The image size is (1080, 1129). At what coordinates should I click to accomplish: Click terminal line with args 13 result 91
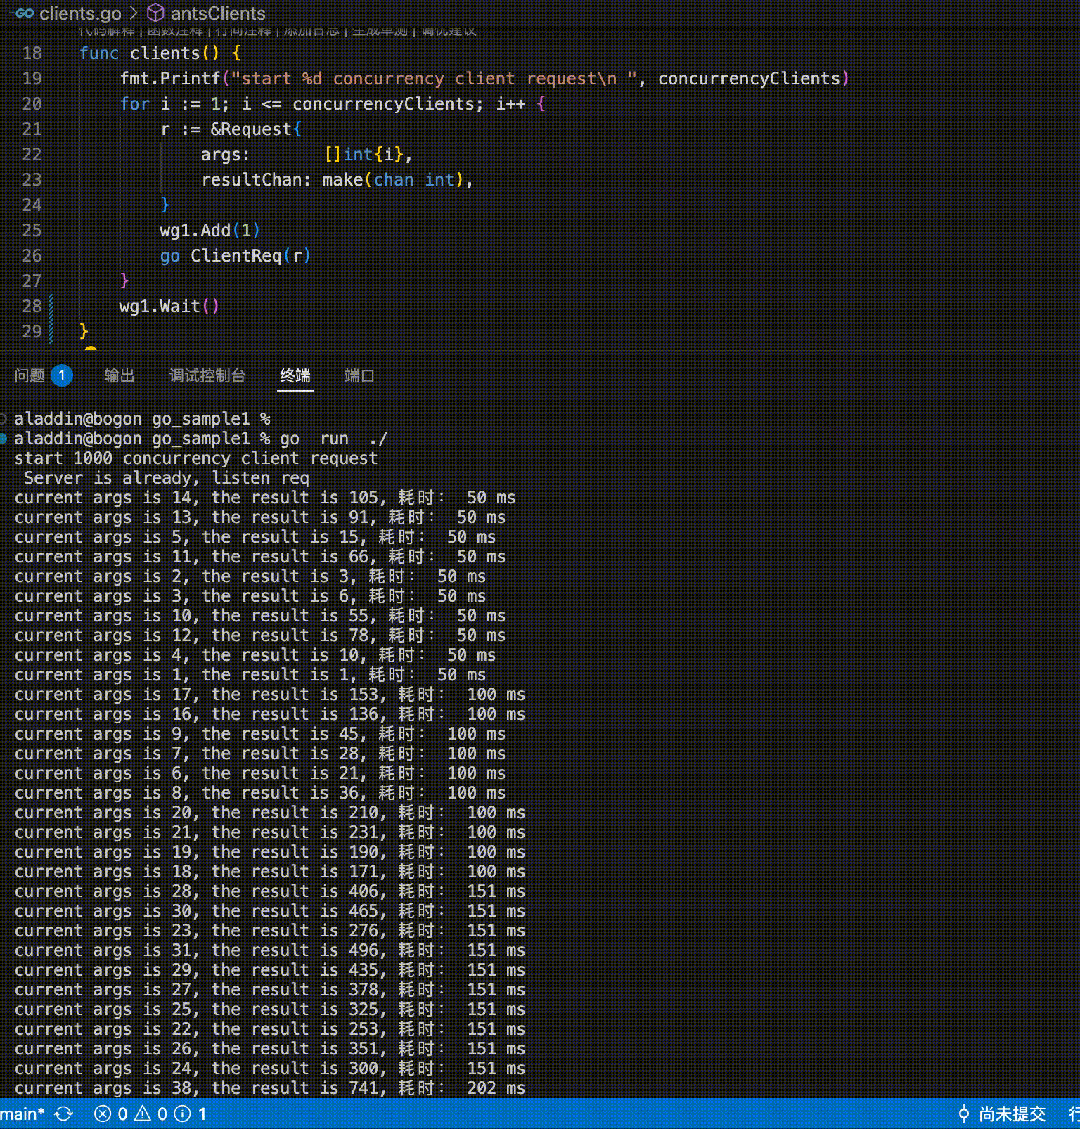[260, 518]
